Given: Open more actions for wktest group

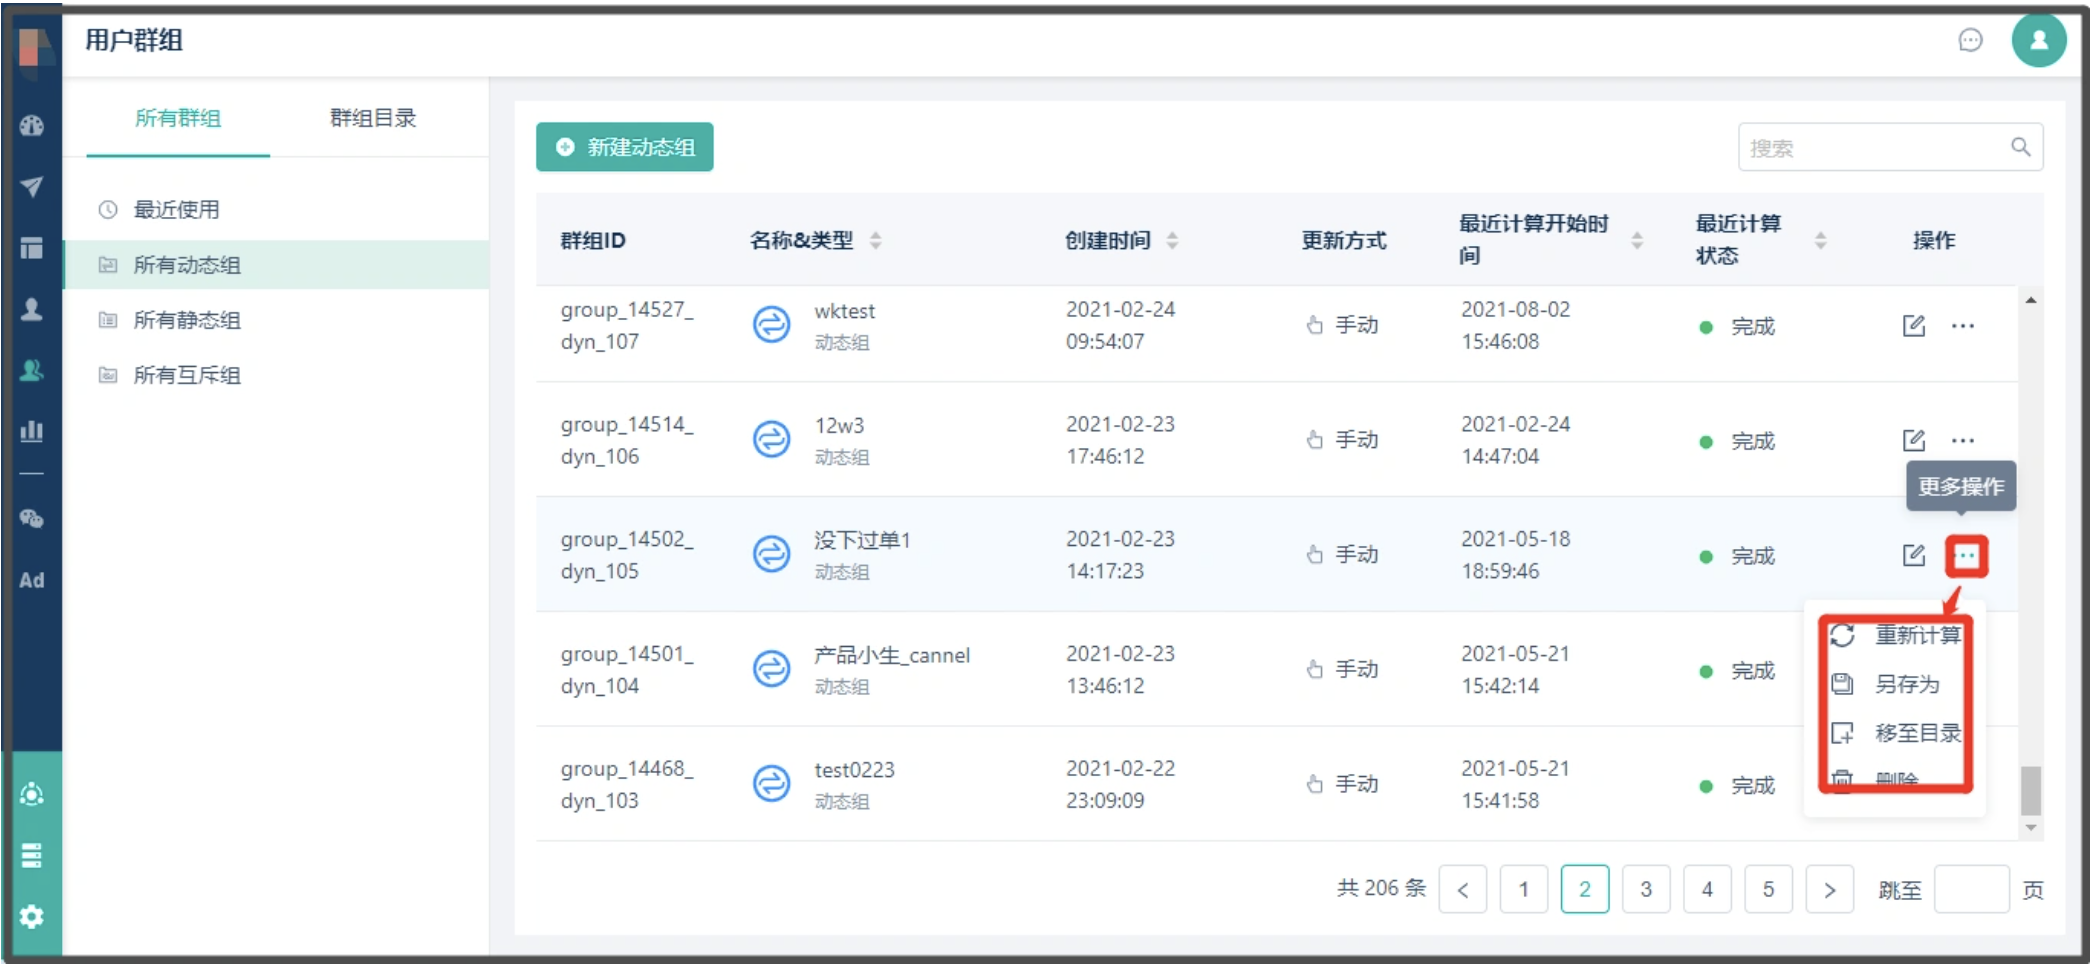Looking at the screenshot, I should (1963, 325).
